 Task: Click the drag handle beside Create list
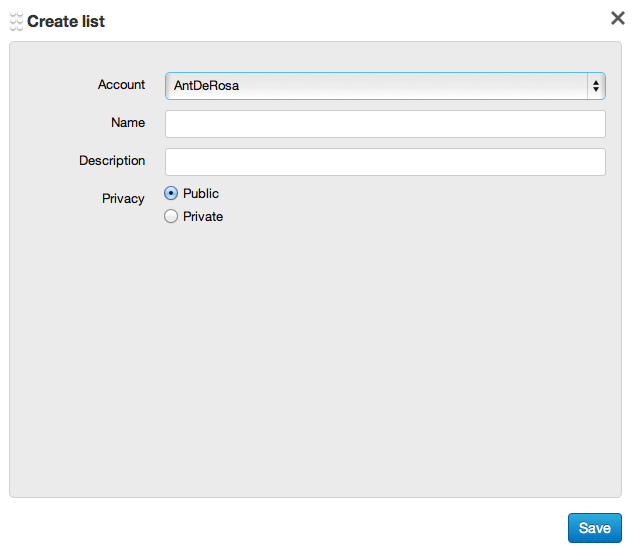[15, 21]
